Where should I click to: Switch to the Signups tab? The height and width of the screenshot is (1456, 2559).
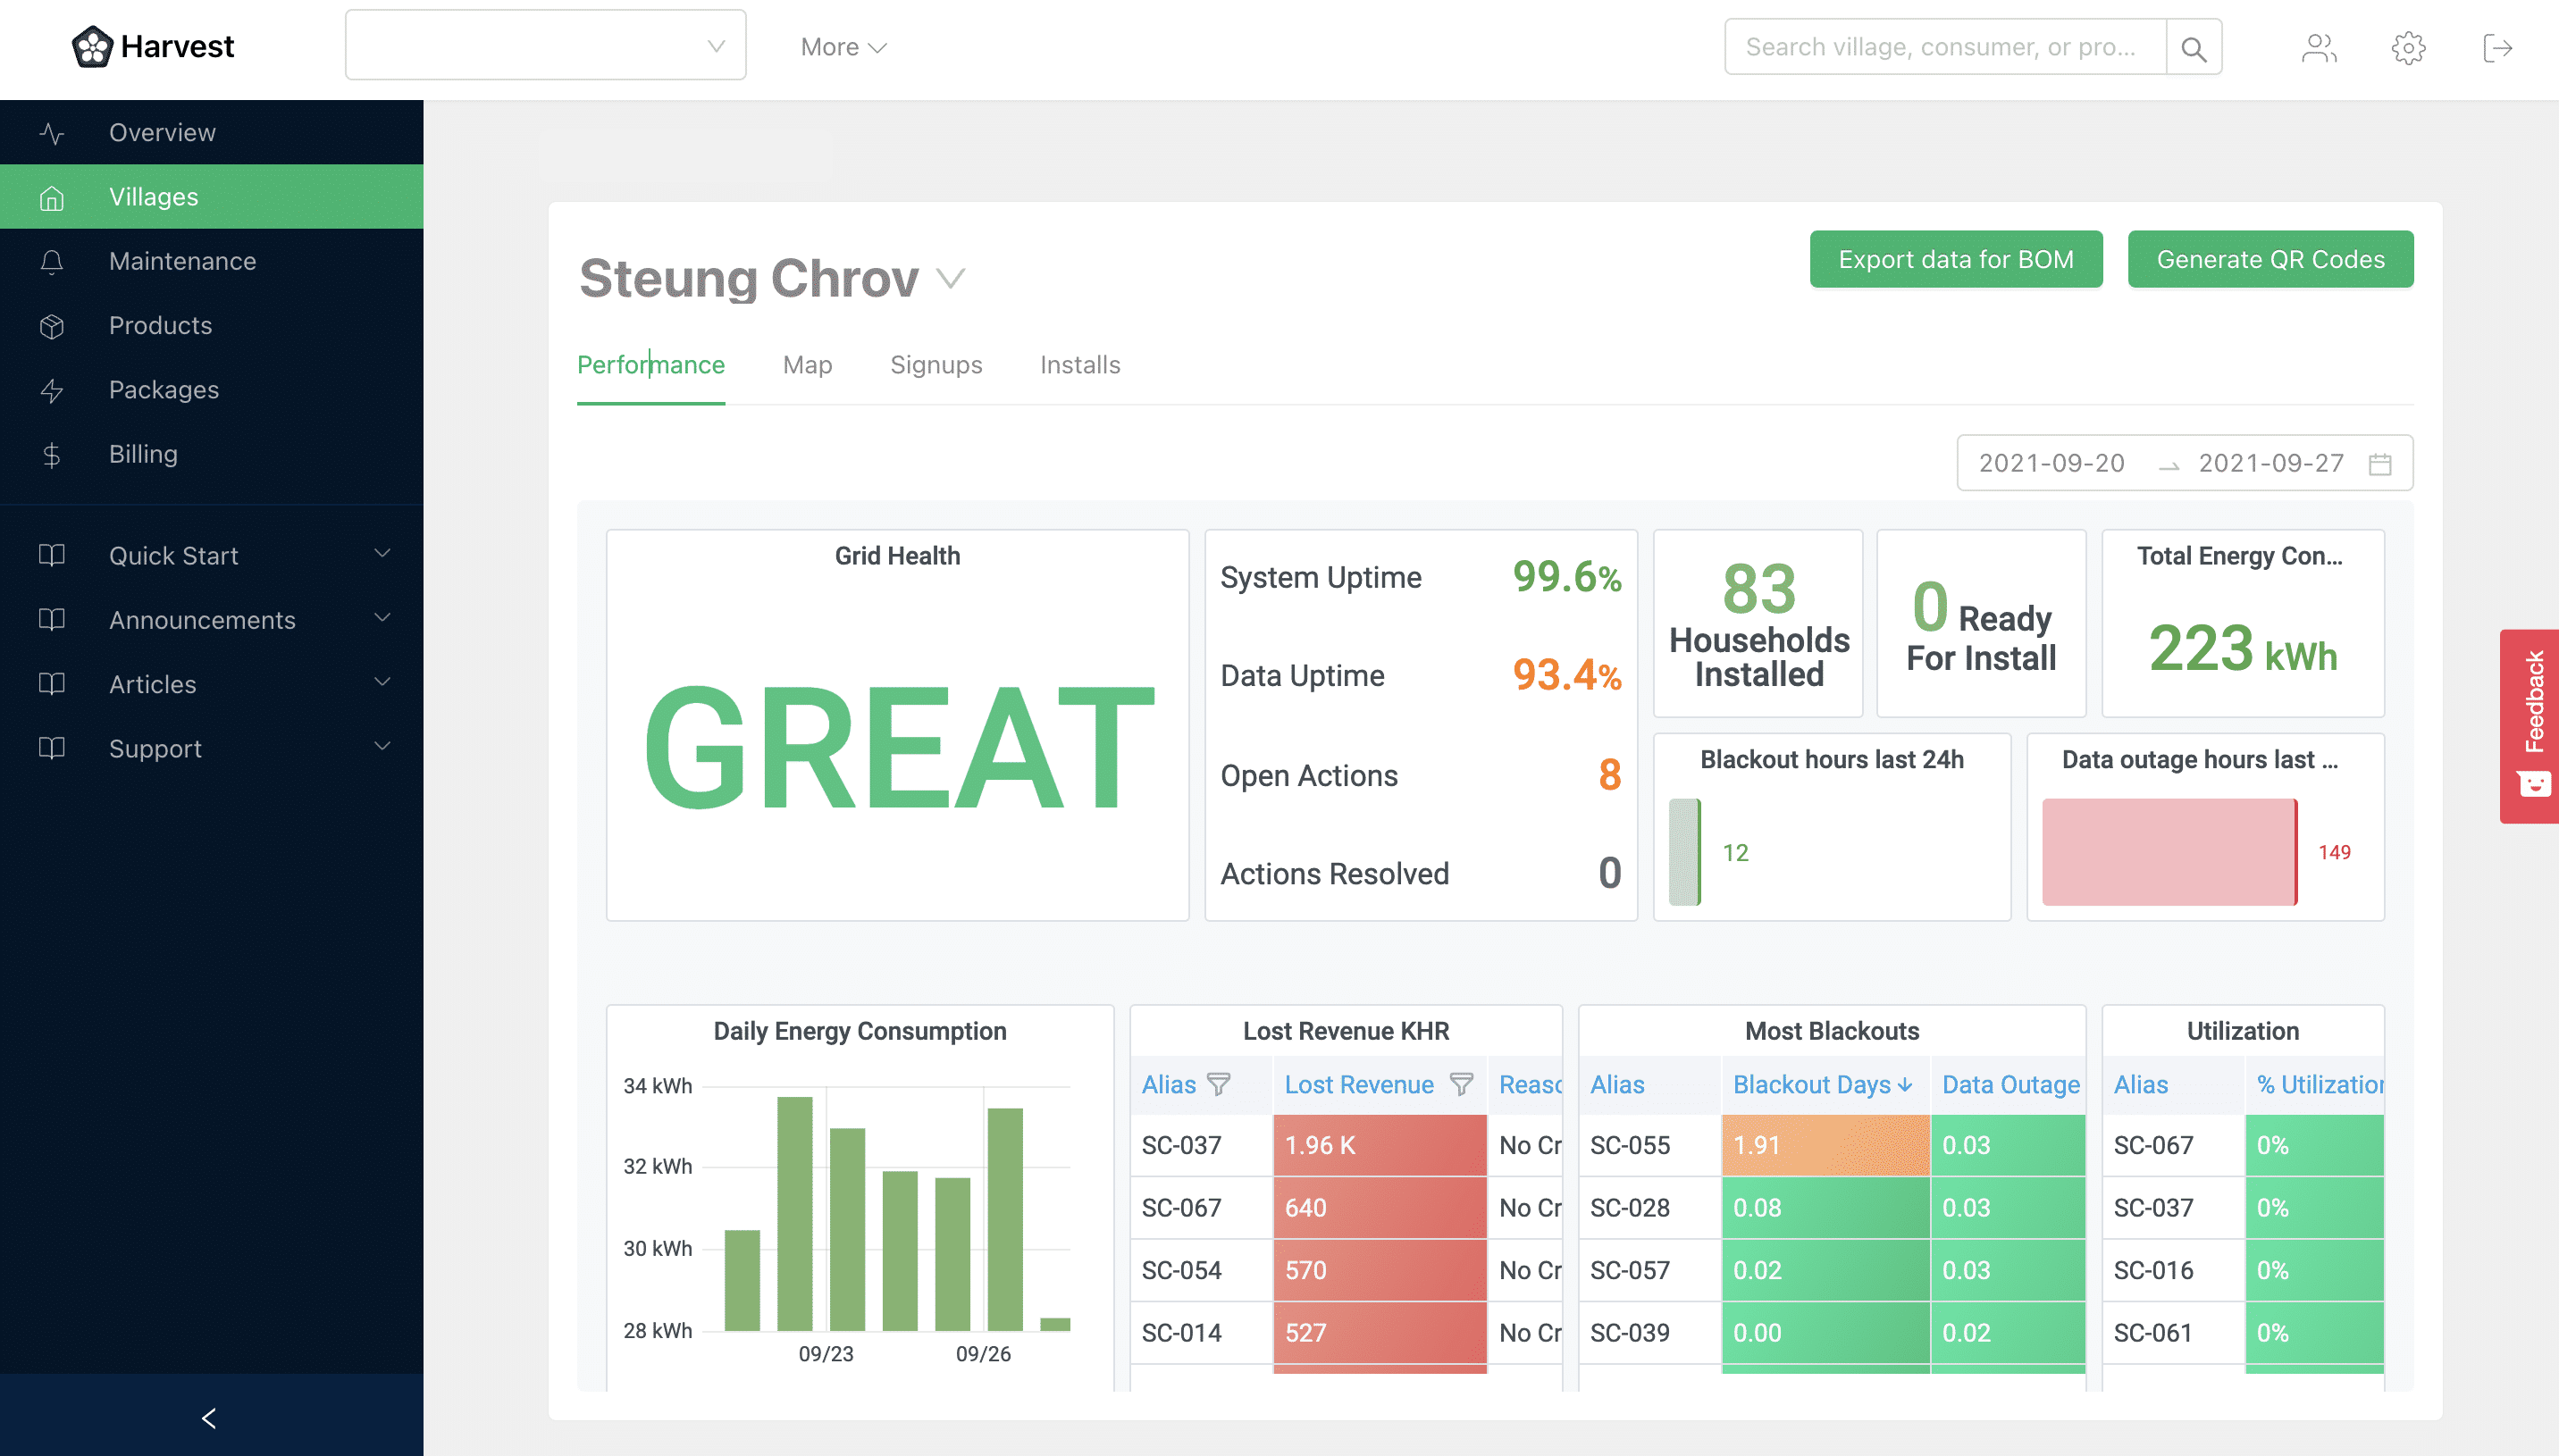pyautogui.click(x=936, y=365)
